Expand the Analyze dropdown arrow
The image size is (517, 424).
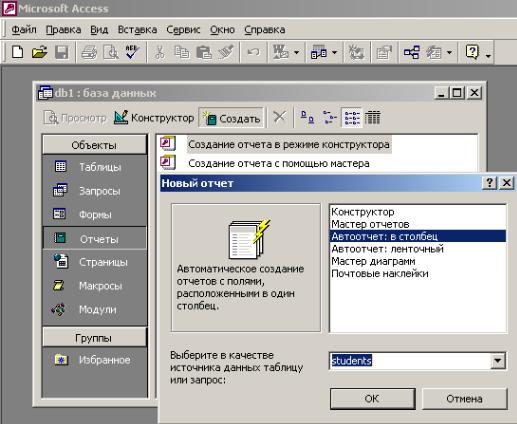(335, 52)
